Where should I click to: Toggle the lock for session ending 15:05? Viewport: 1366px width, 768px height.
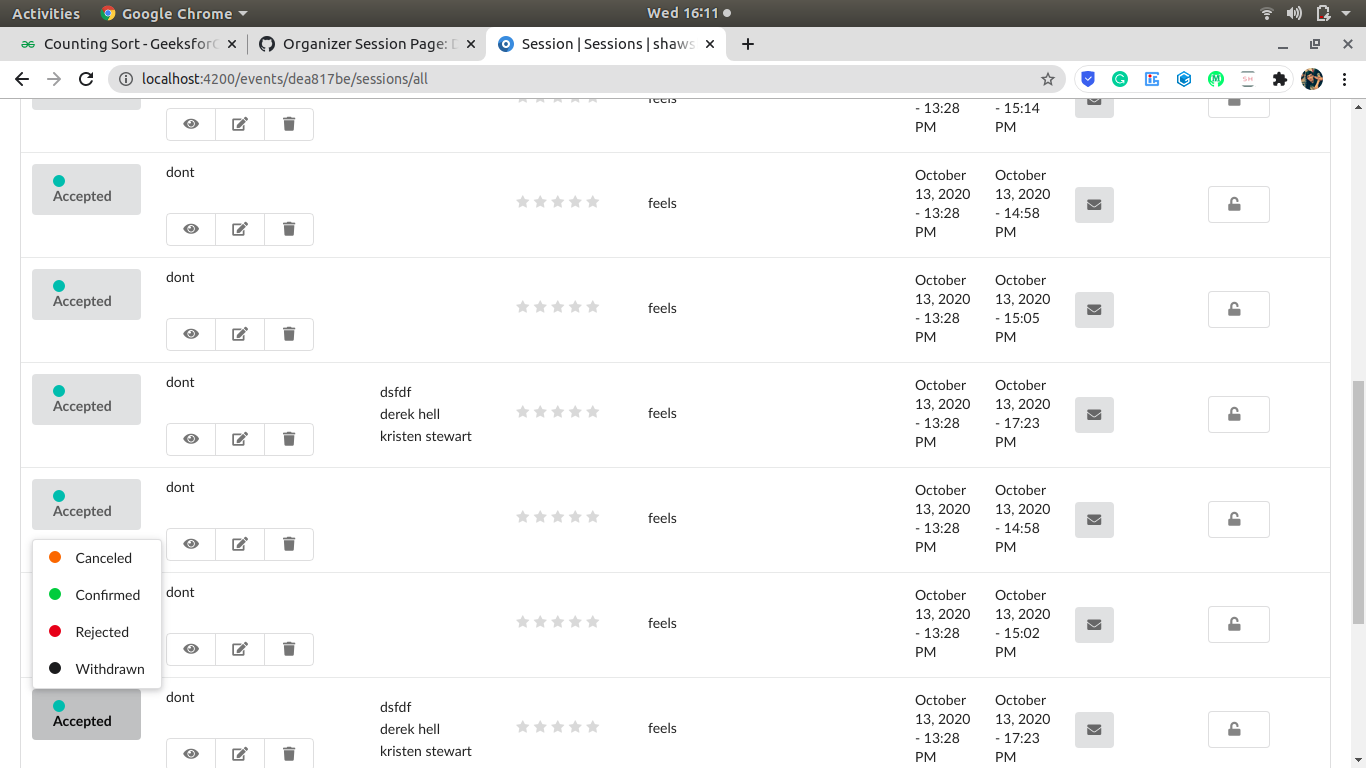click(1239, 310)
